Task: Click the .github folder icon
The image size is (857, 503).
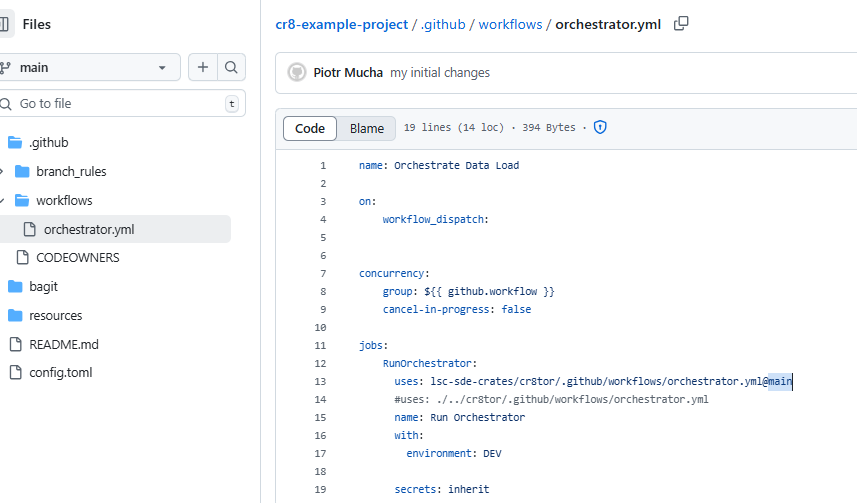Action: coord(15,143)
